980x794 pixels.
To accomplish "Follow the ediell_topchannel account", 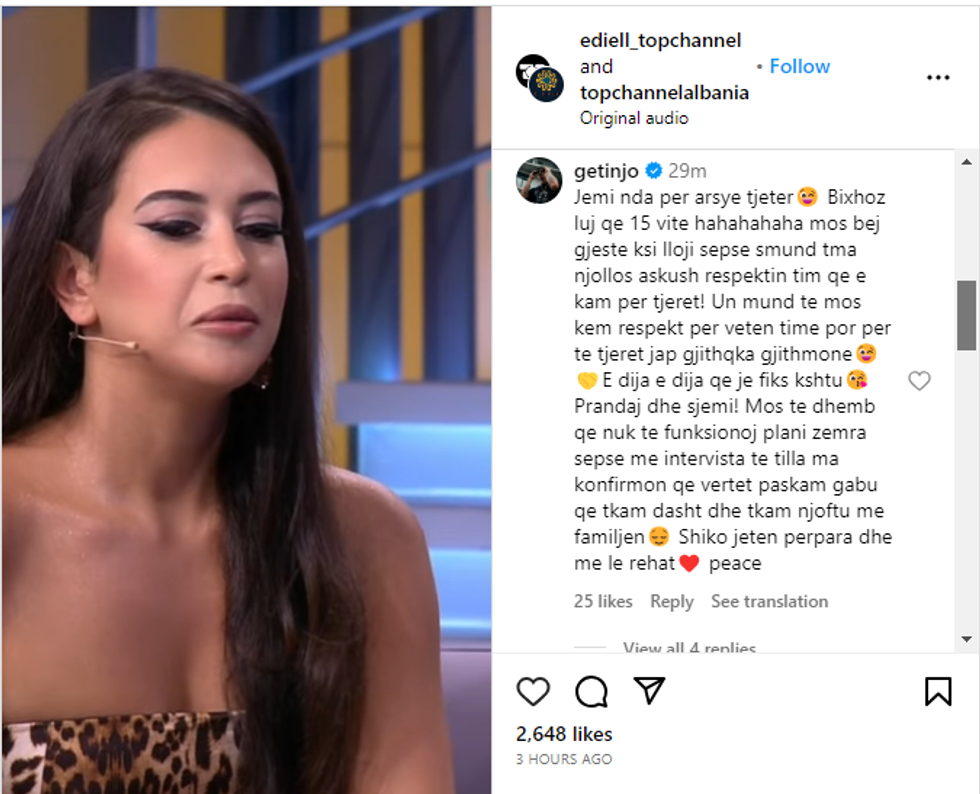I will tap(799, 66).
